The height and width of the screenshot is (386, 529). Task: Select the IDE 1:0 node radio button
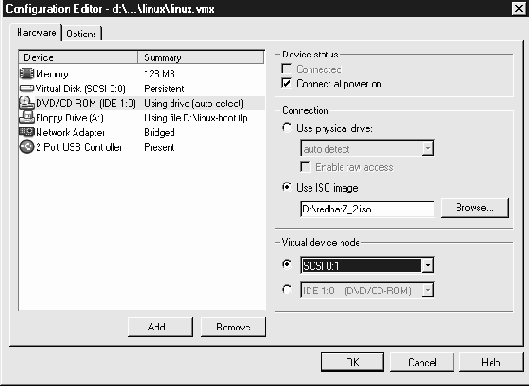click(287, 290)
